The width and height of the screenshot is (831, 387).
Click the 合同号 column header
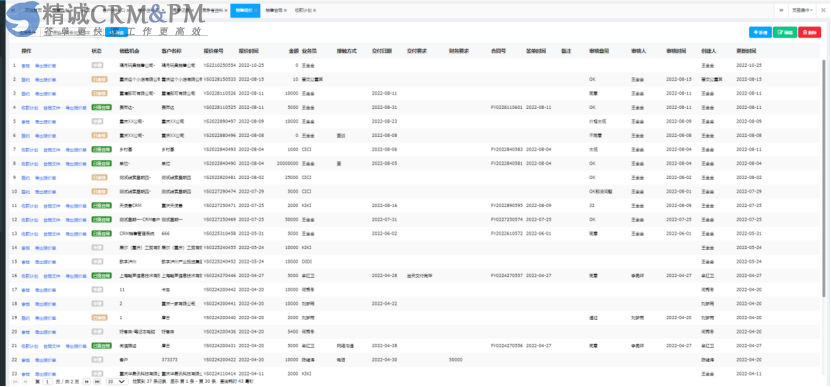pyautogui.click(x=498, y=51)
